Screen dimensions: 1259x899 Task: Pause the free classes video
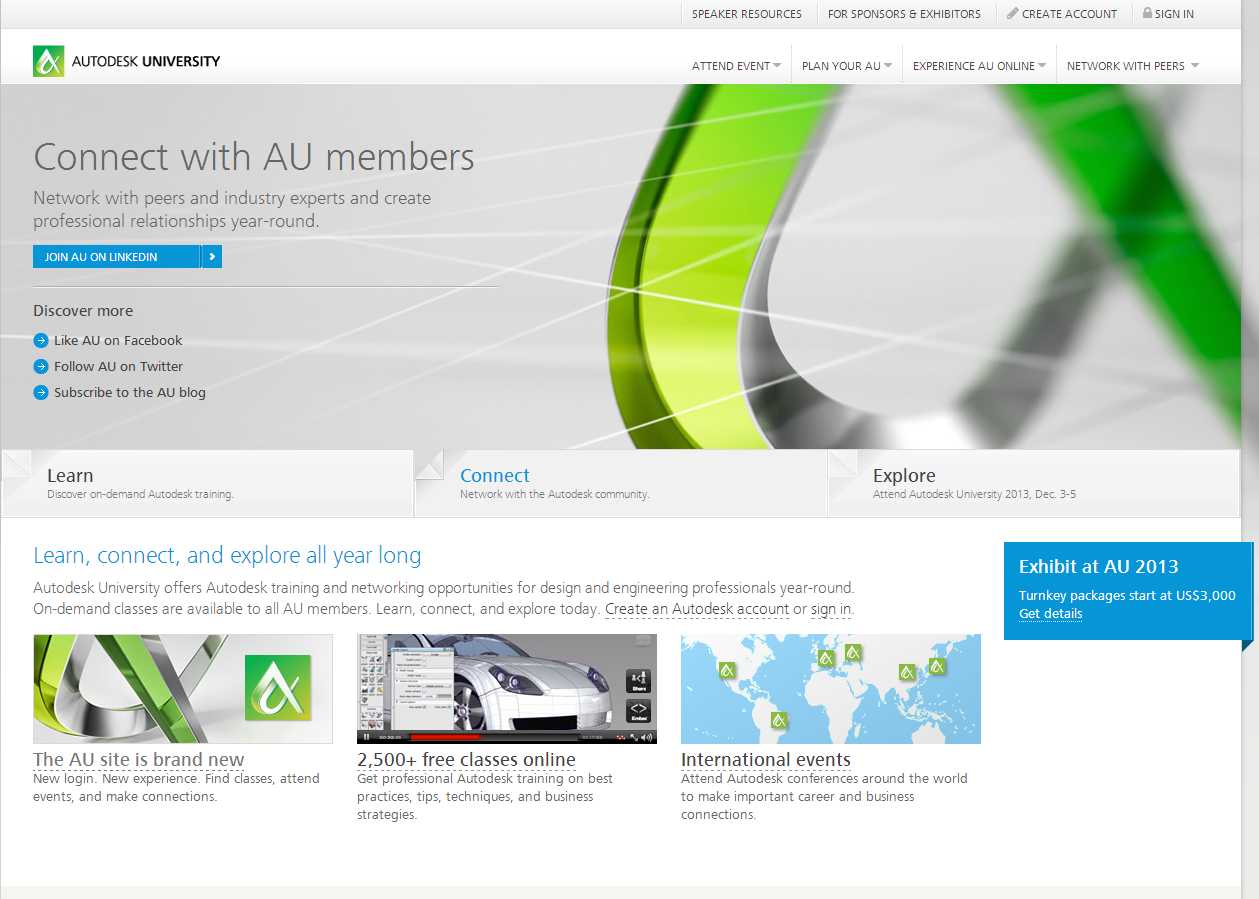click(x=366, y=738)
